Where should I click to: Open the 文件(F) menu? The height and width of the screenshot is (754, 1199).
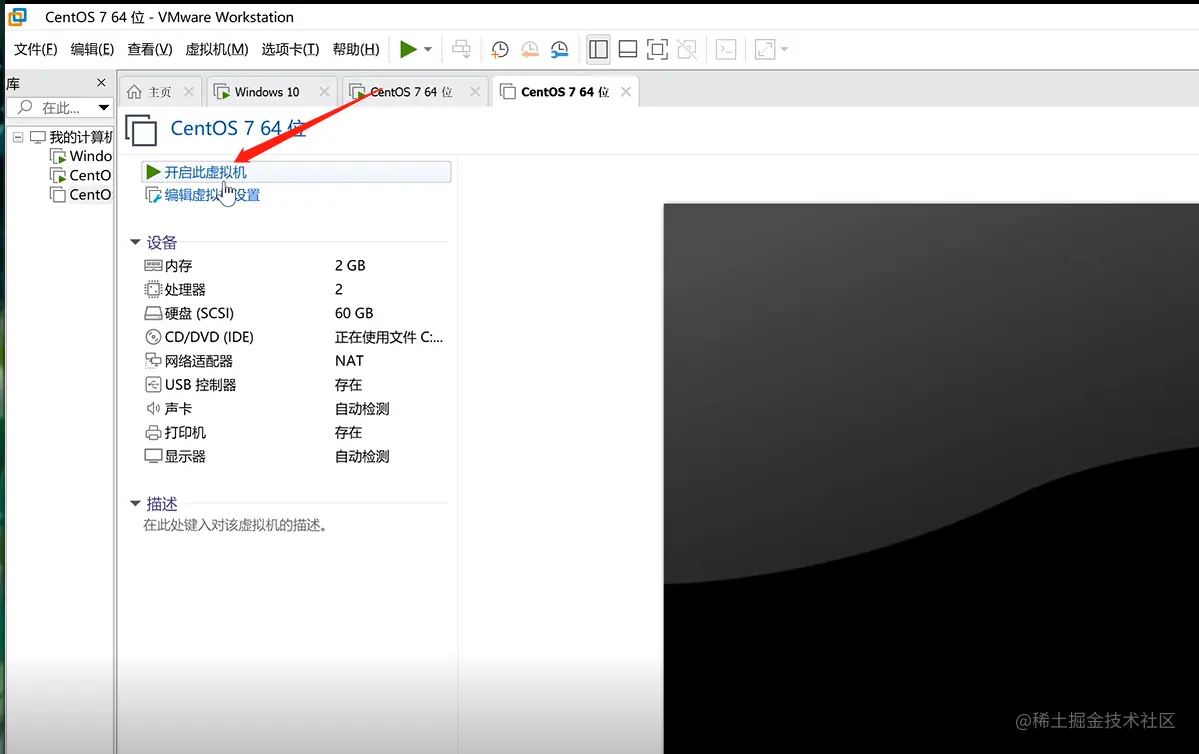pyautogui.click(x=36, y=50)
